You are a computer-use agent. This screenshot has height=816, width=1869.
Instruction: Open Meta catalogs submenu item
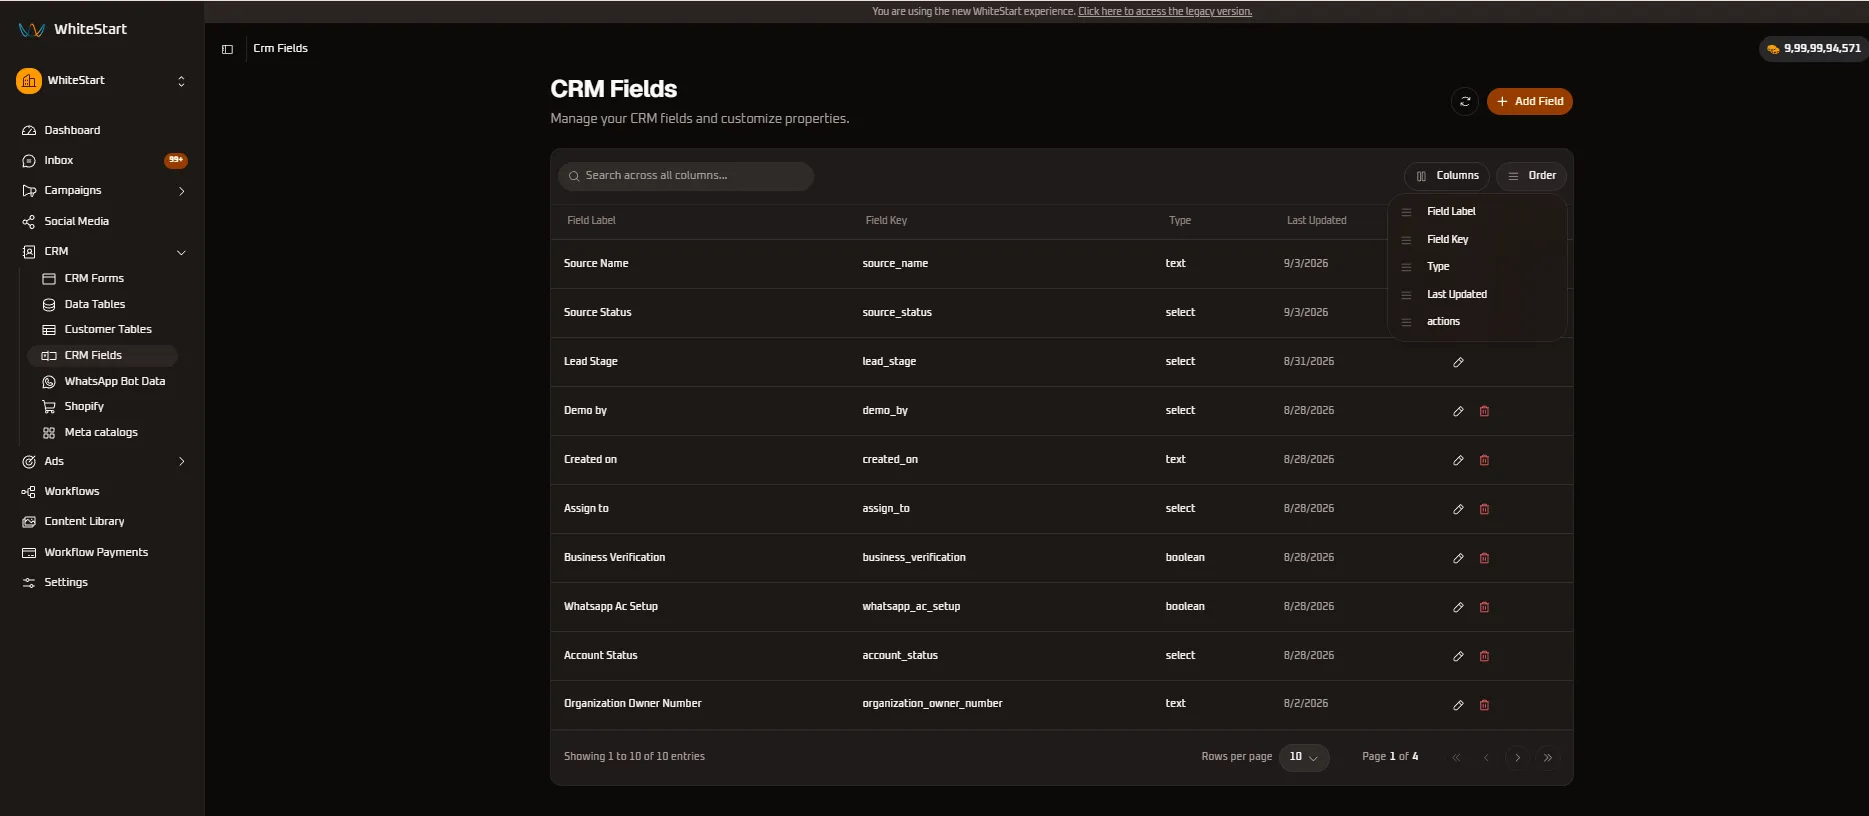[101, 432]
